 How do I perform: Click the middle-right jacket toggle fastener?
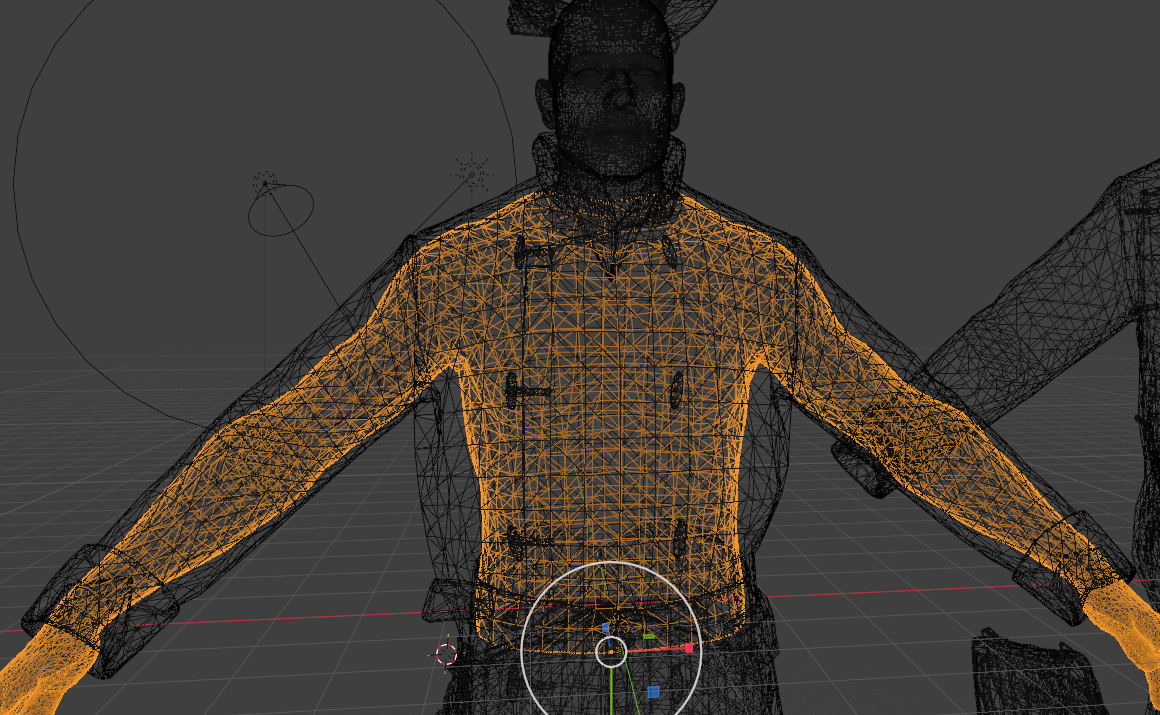click(x=677, y=390)
